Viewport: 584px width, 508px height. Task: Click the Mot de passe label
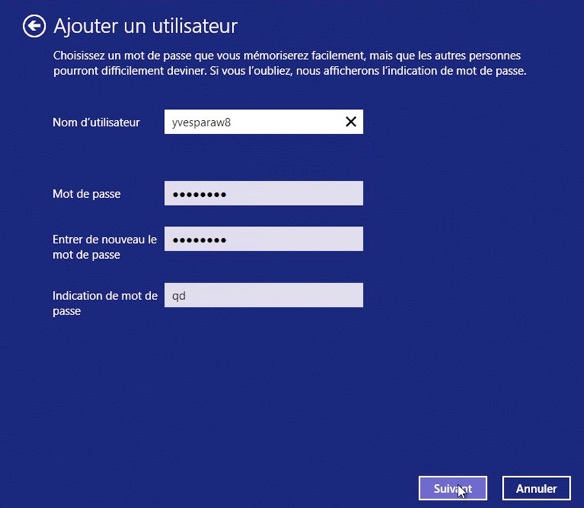pyautogui.click(x=86, y=194)
